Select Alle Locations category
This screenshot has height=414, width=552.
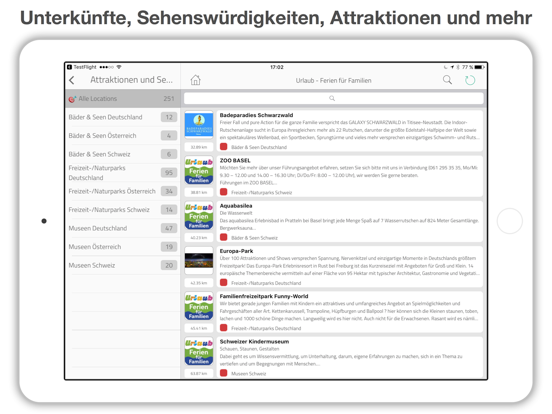[x=123, y=99]
